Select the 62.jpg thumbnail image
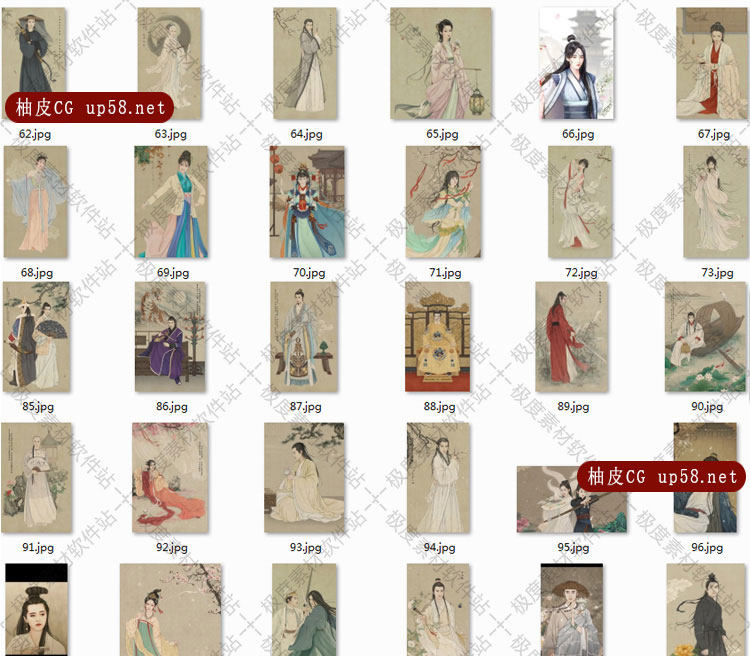750x656 pixels. [x=34, y=64]
